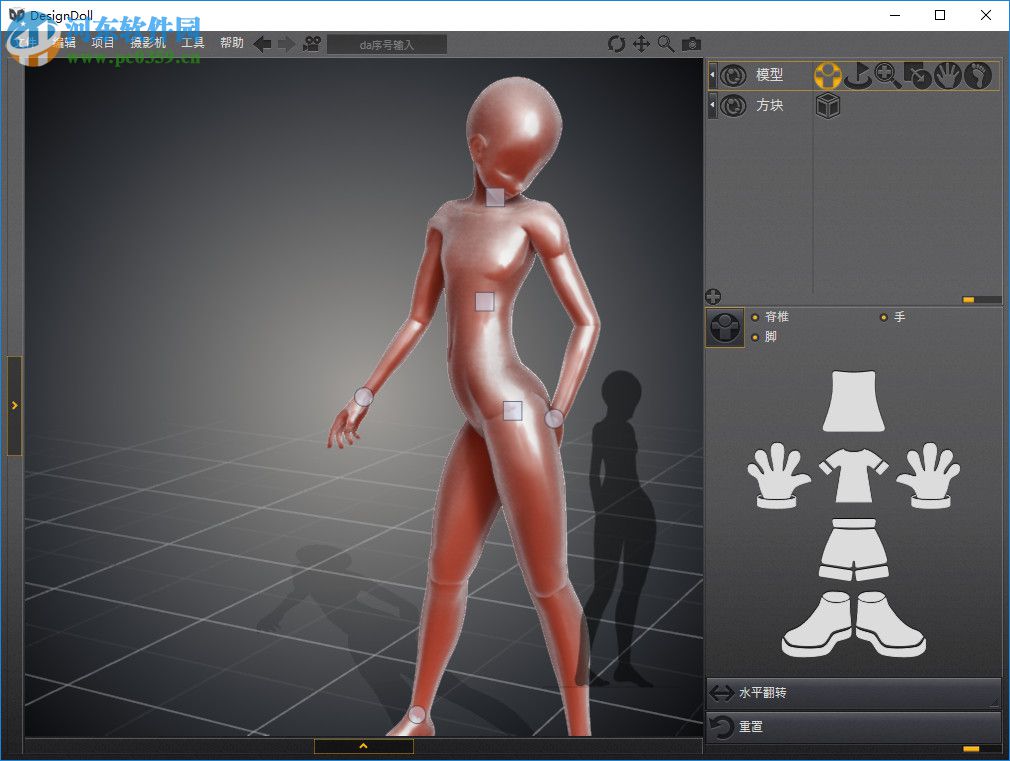Toggle the 脊椎 (spine) option
Screen dimensions: 1010x761
tap(756, 317)
